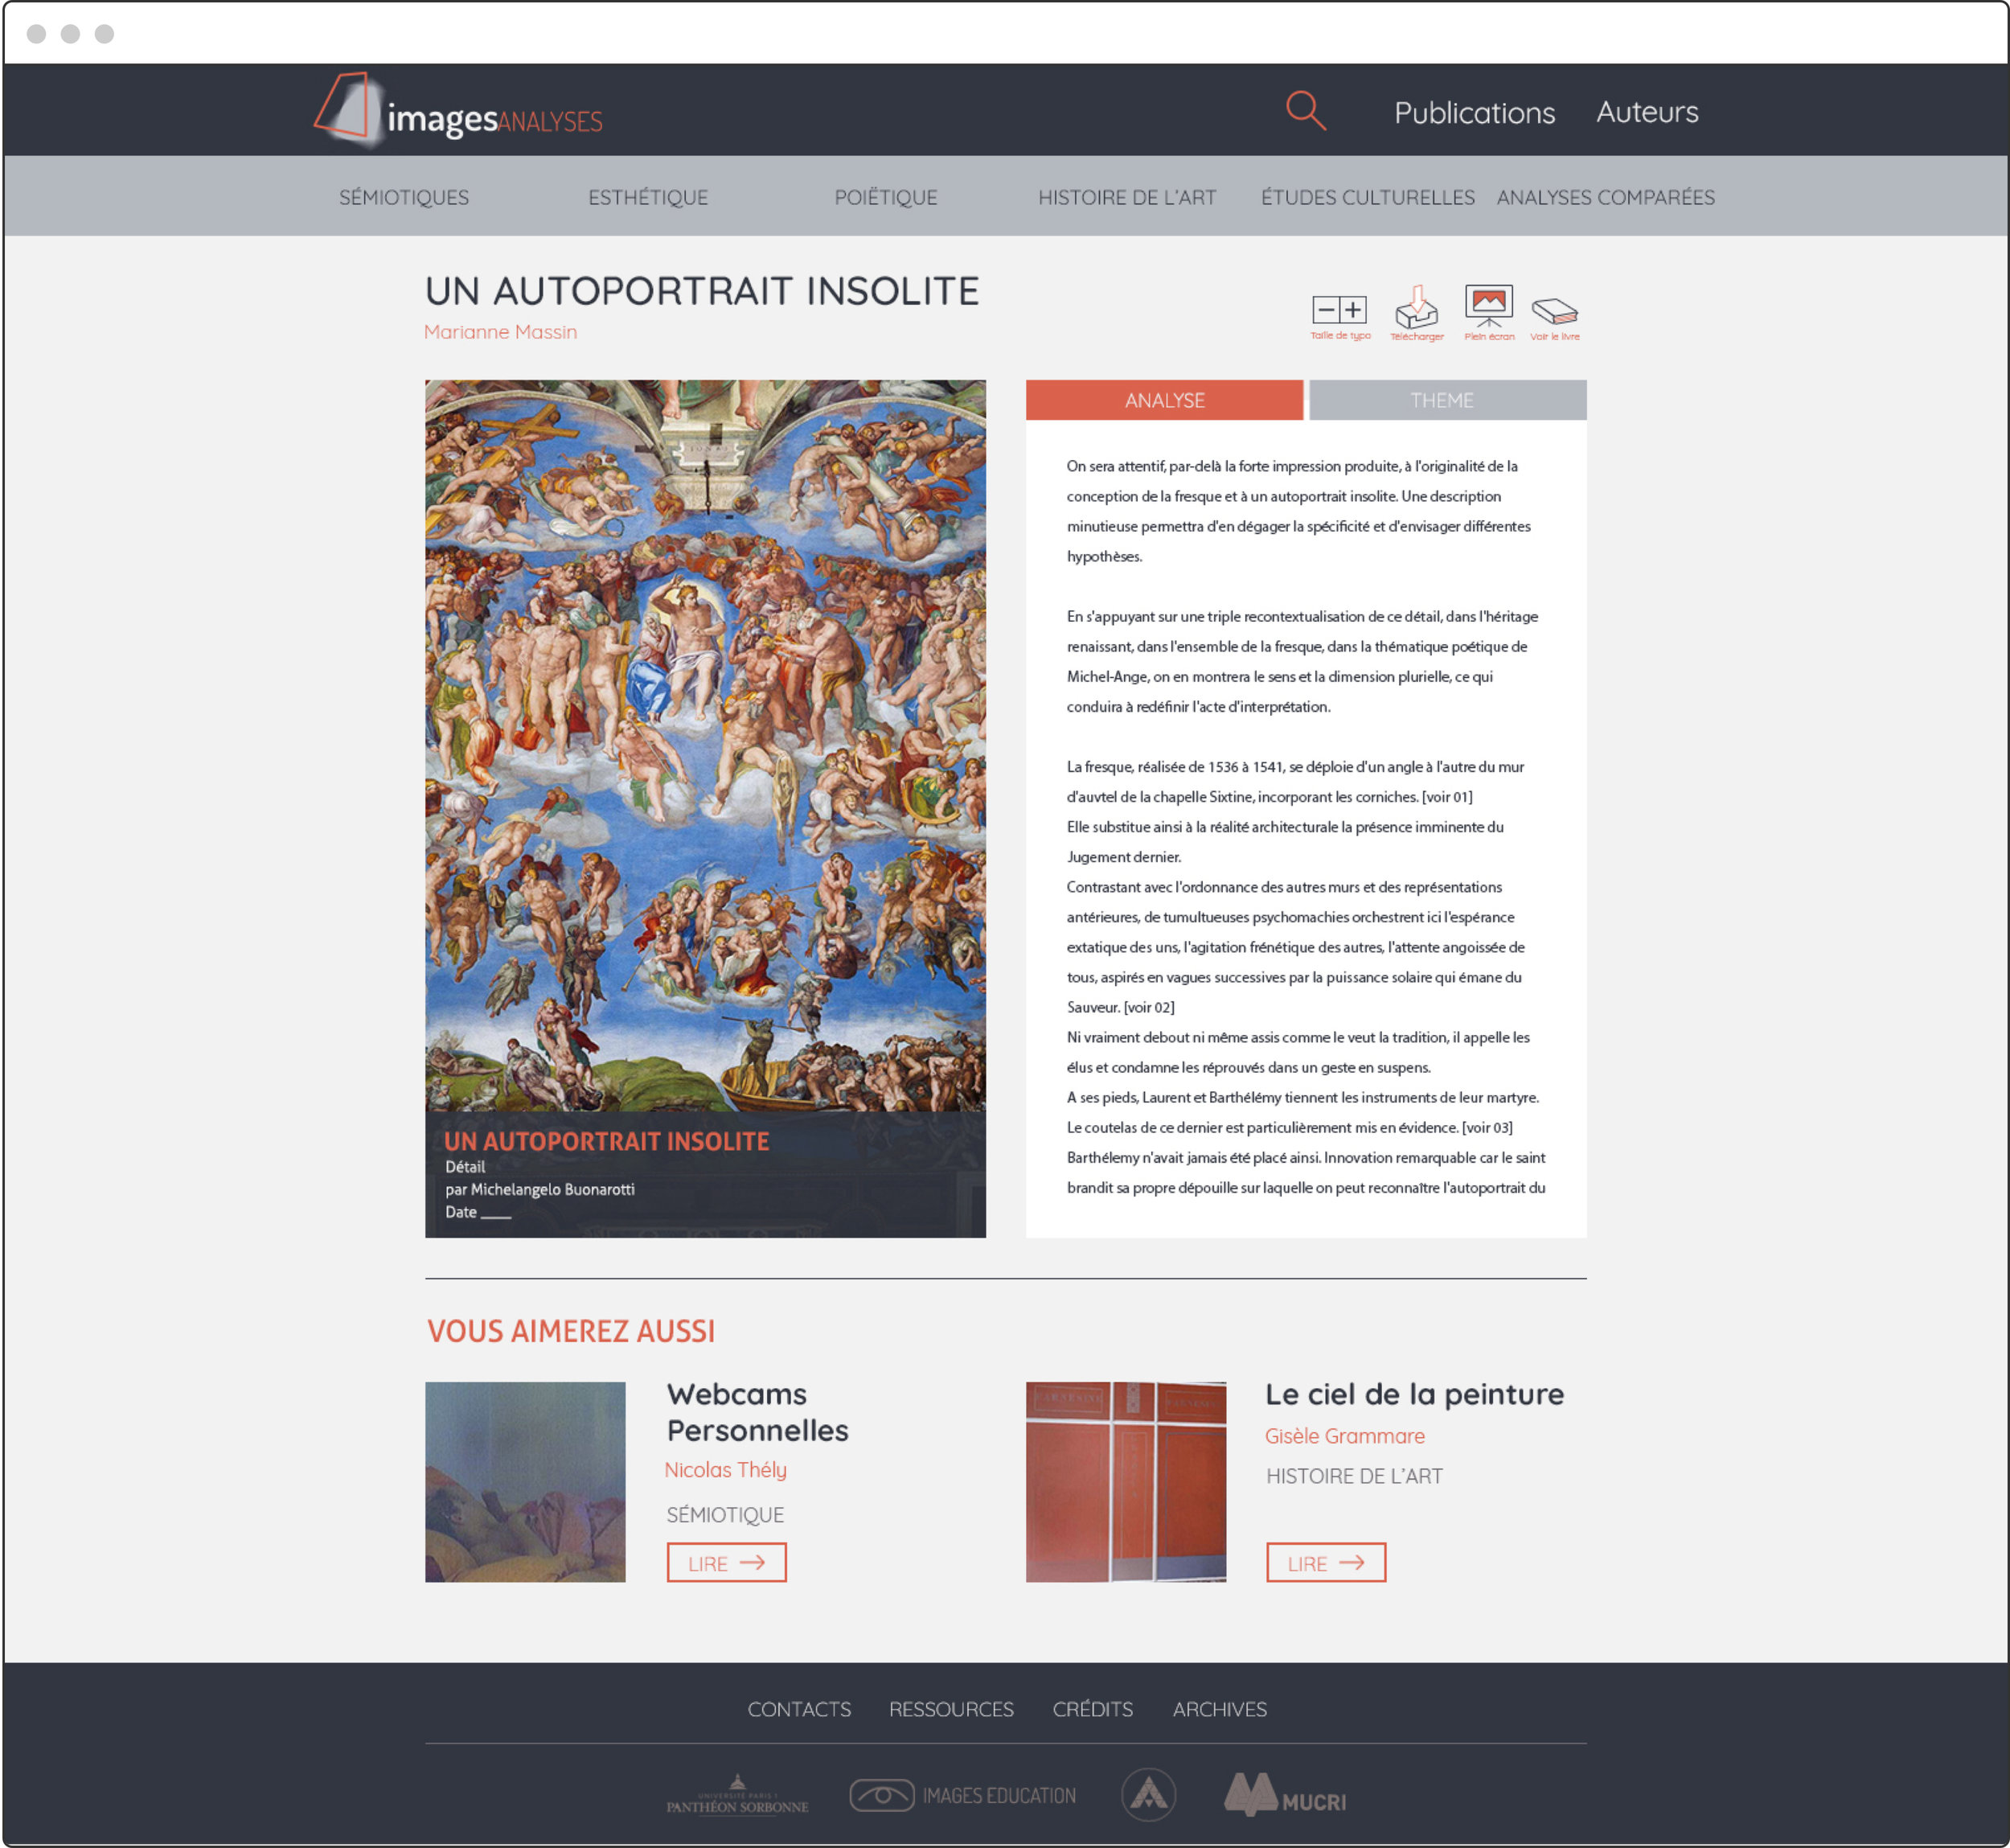The image size is (2010, 1848).
Task: Select the ESTHÉTIQUE category
Action: point(648,197)
